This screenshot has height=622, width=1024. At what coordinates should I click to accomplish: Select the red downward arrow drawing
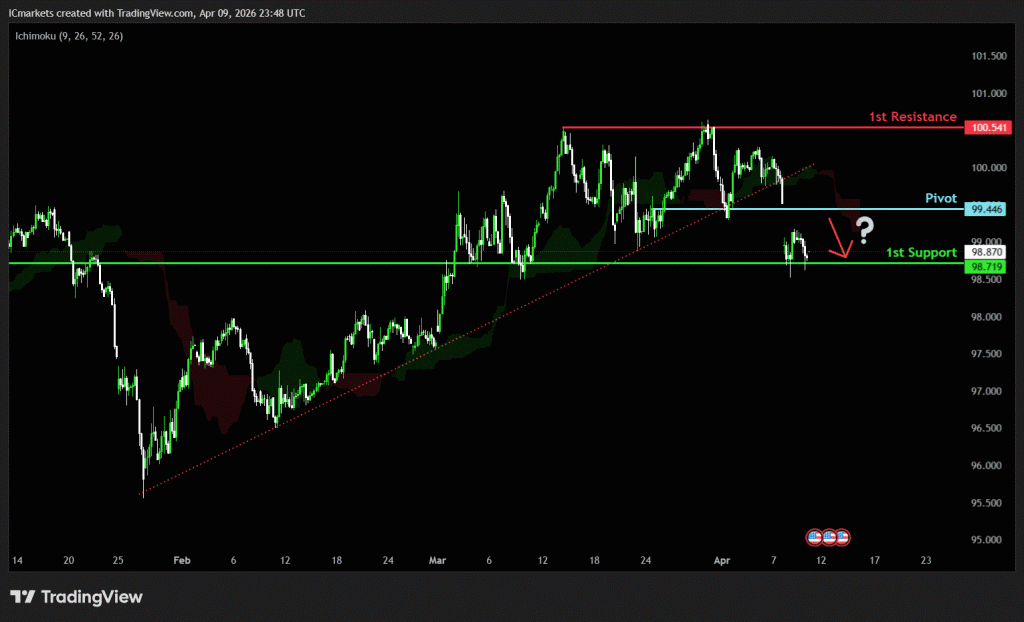[x=838, y=238]
